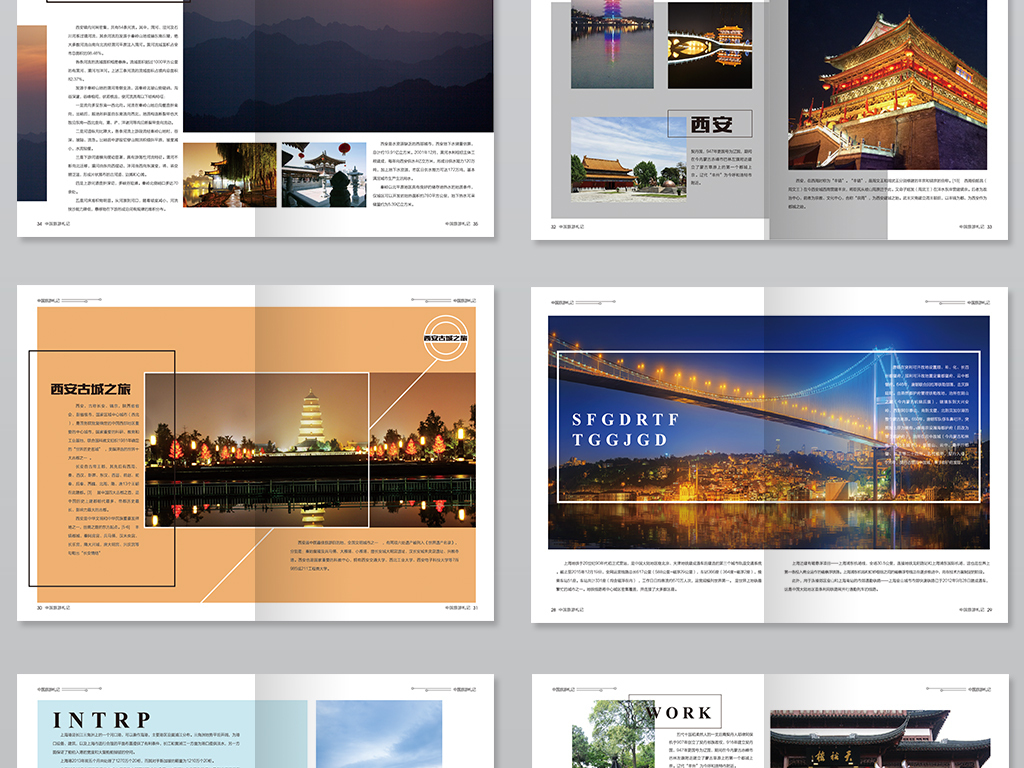Open the temple with red lanterns photo

pos(324,174)
